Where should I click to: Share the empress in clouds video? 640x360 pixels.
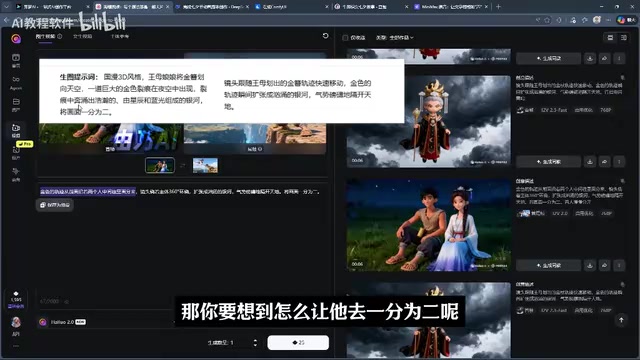(604, 162)
